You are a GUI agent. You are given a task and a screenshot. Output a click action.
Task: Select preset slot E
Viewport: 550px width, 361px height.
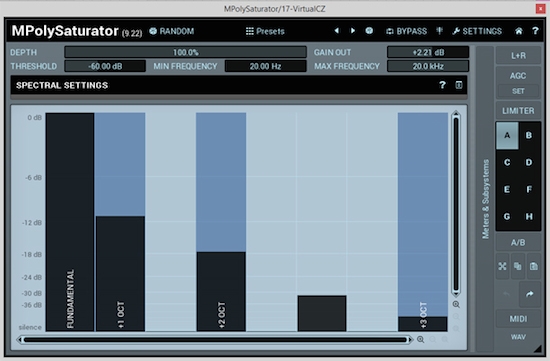[x=507, y=189]
